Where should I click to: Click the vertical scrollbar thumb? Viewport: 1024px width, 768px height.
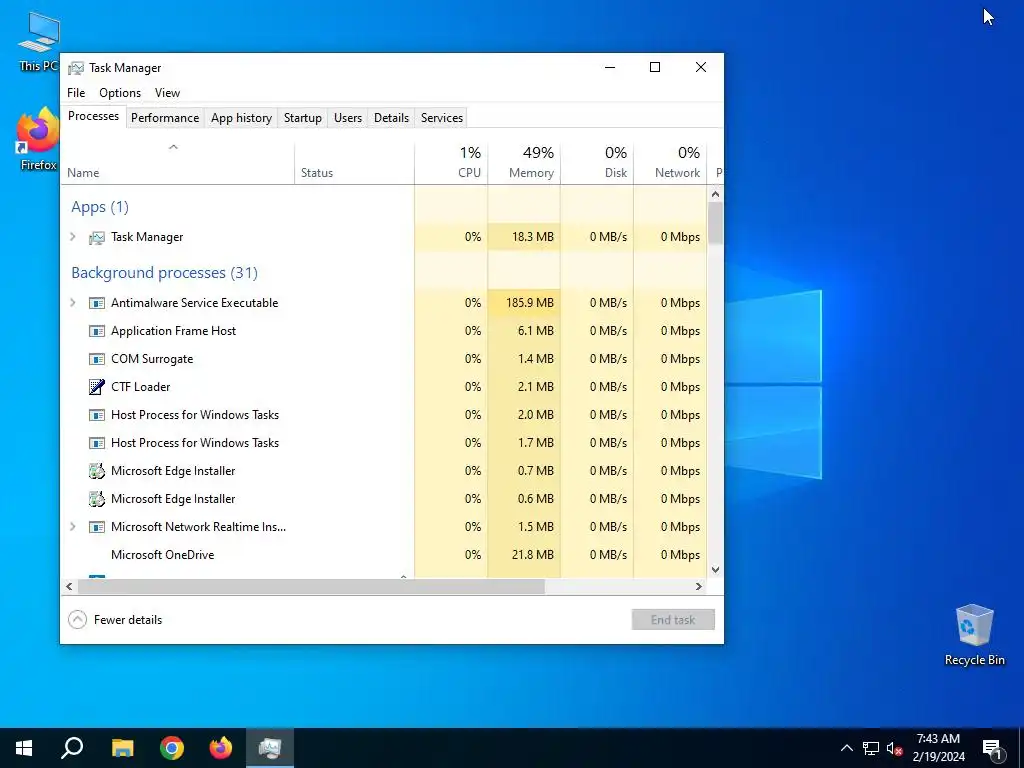pos(715,223)
